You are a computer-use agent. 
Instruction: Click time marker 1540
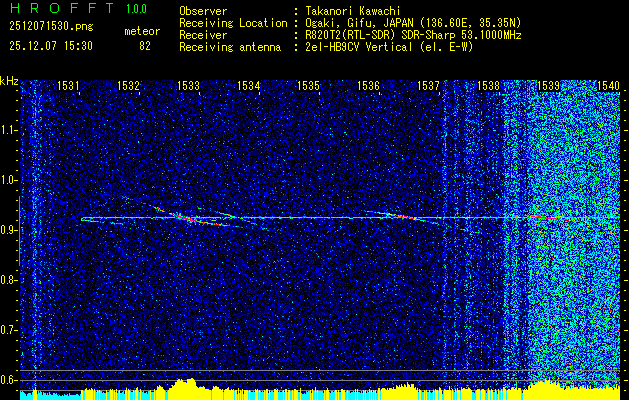point(608,86)
